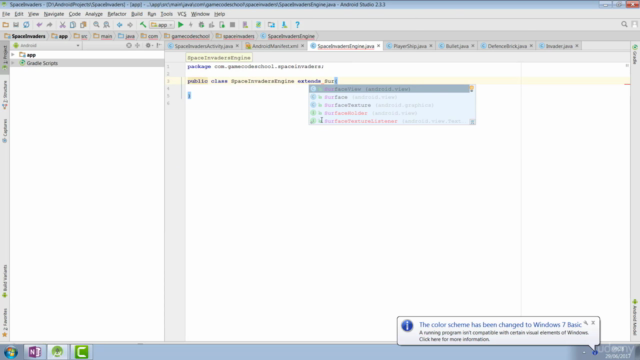This screenshot has height=360, width=640.
Task: Open the app run configuration dropdown
Action: (162, 25)
